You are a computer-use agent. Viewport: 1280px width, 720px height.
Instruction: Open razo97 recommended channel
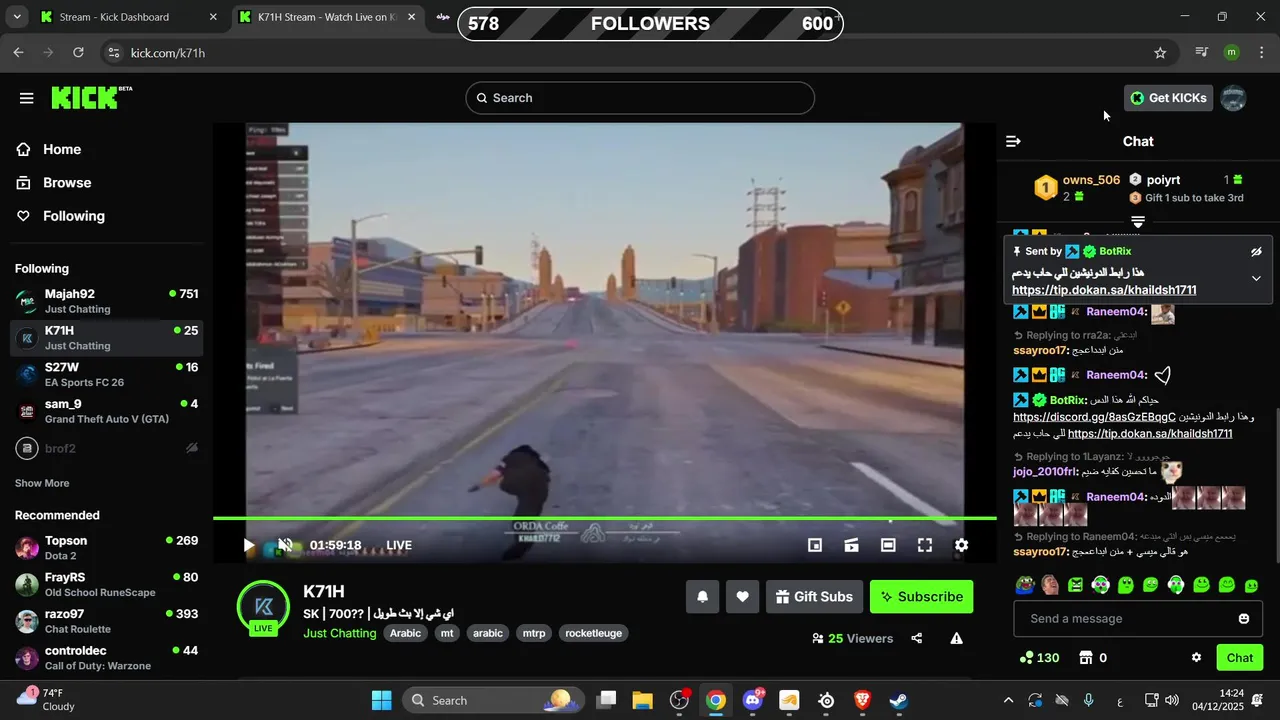click(107, 621)
